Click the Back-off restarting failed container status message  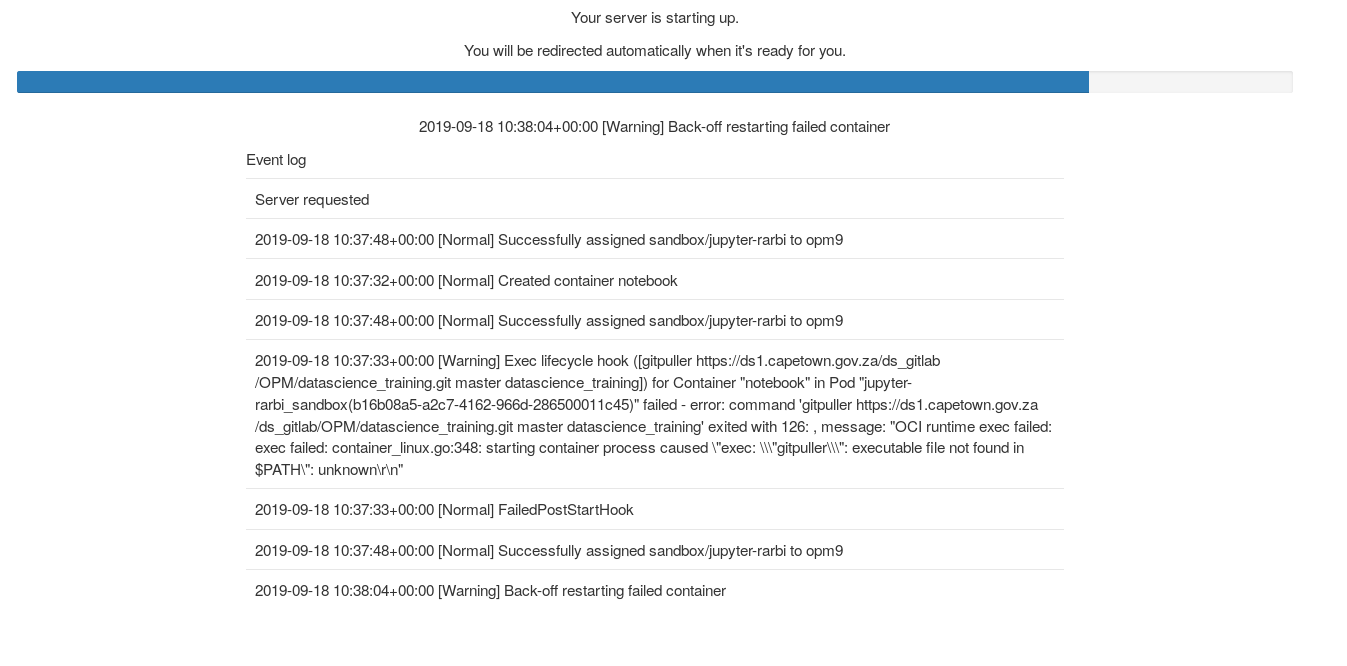pos(654,126)
